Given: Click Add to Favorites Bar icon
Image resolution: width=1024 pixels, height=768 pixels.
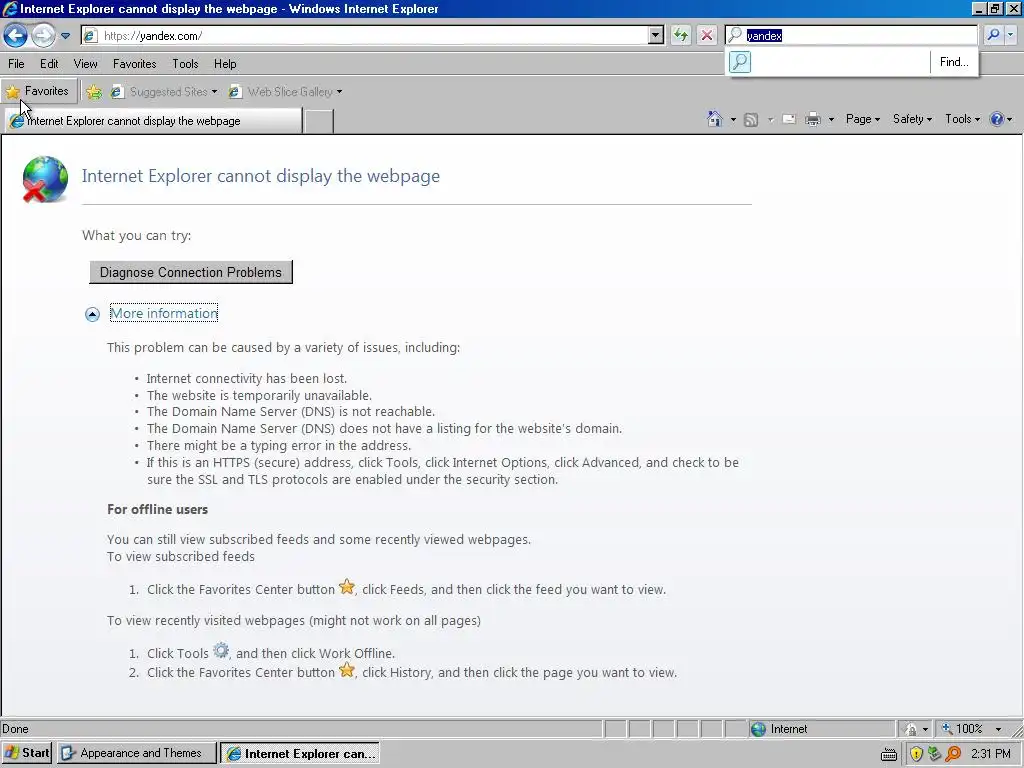Looking at the screenshot, I should pos(94,92).
